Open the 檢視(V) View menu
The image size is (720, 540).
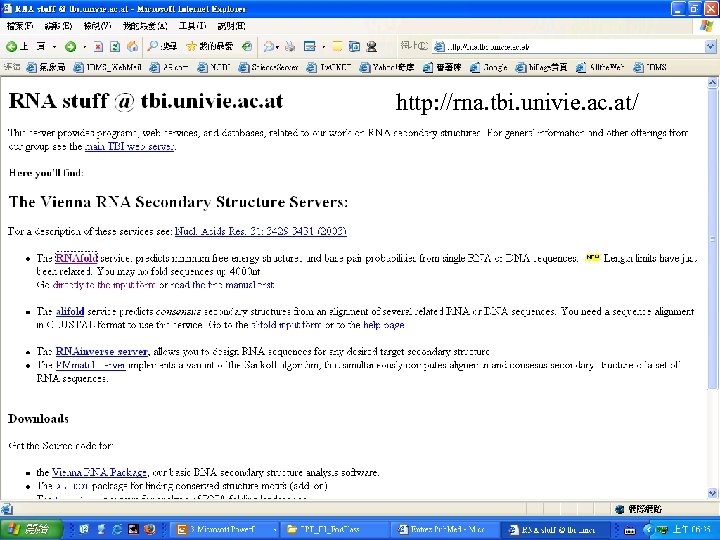tap(97, 26)
